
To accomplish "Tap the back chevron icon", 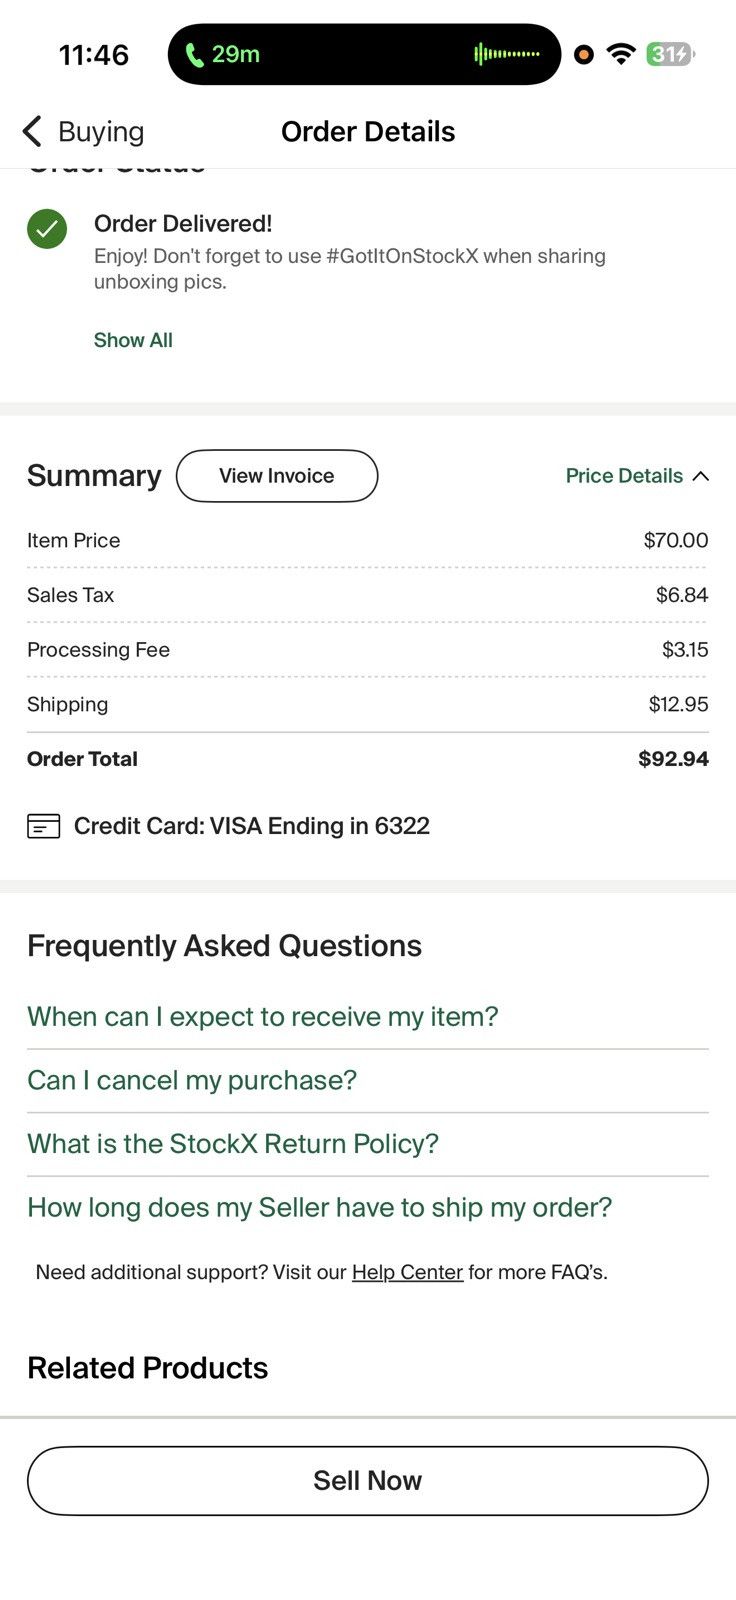I will point(32,131).
